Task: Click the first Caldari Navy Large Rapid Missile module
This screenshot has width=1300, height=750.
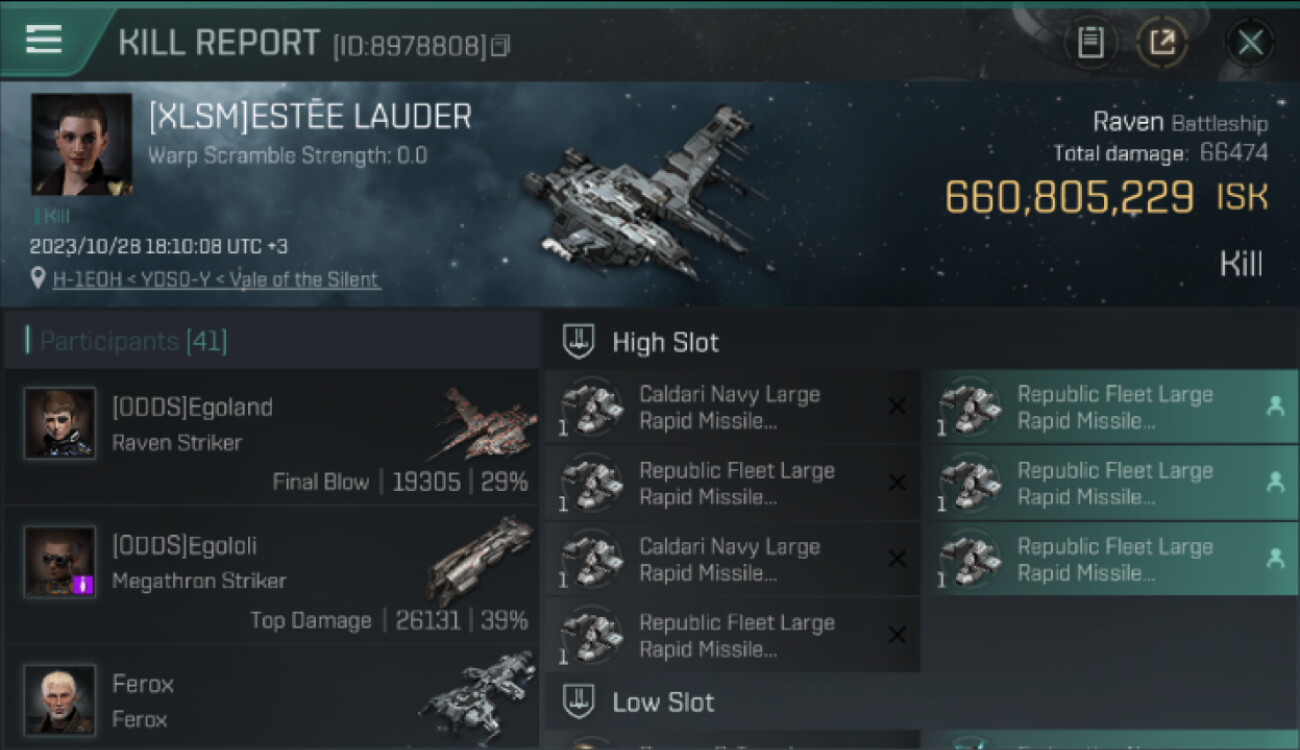Action: [x=732, y=407]
